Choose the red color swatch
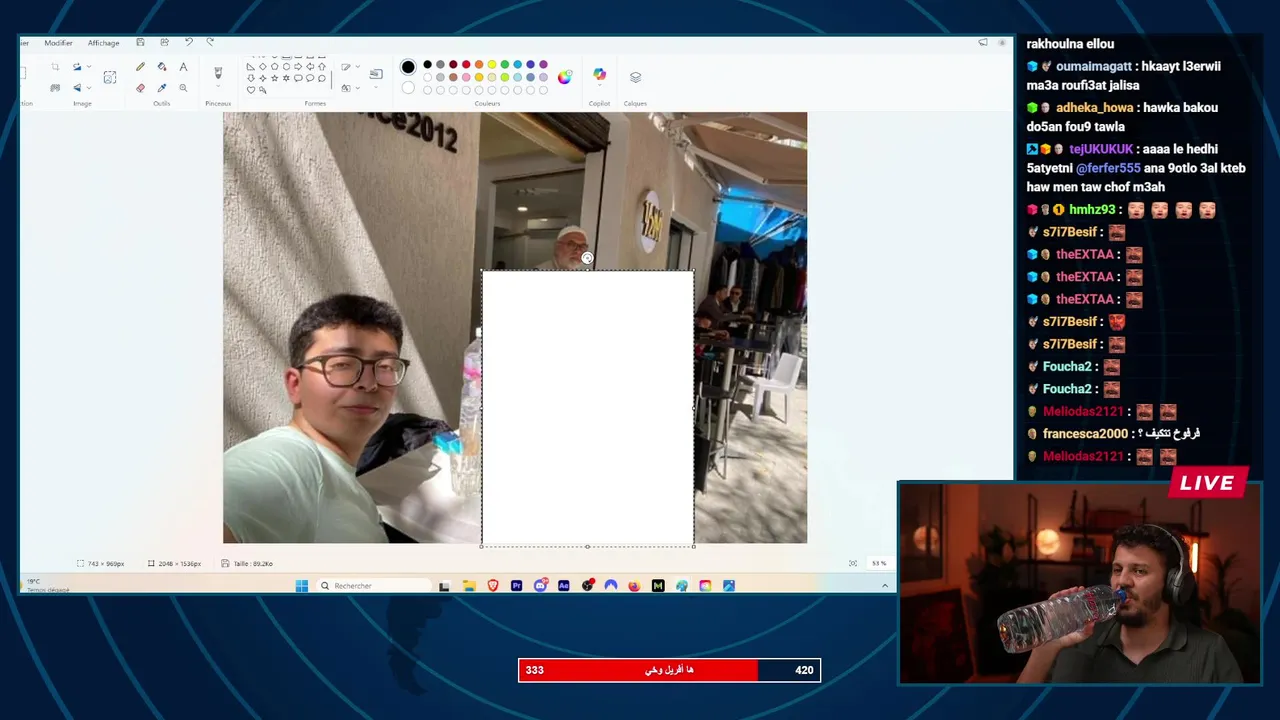The width and height of the screenshot is (1280, 720). (x=466, y=64)
